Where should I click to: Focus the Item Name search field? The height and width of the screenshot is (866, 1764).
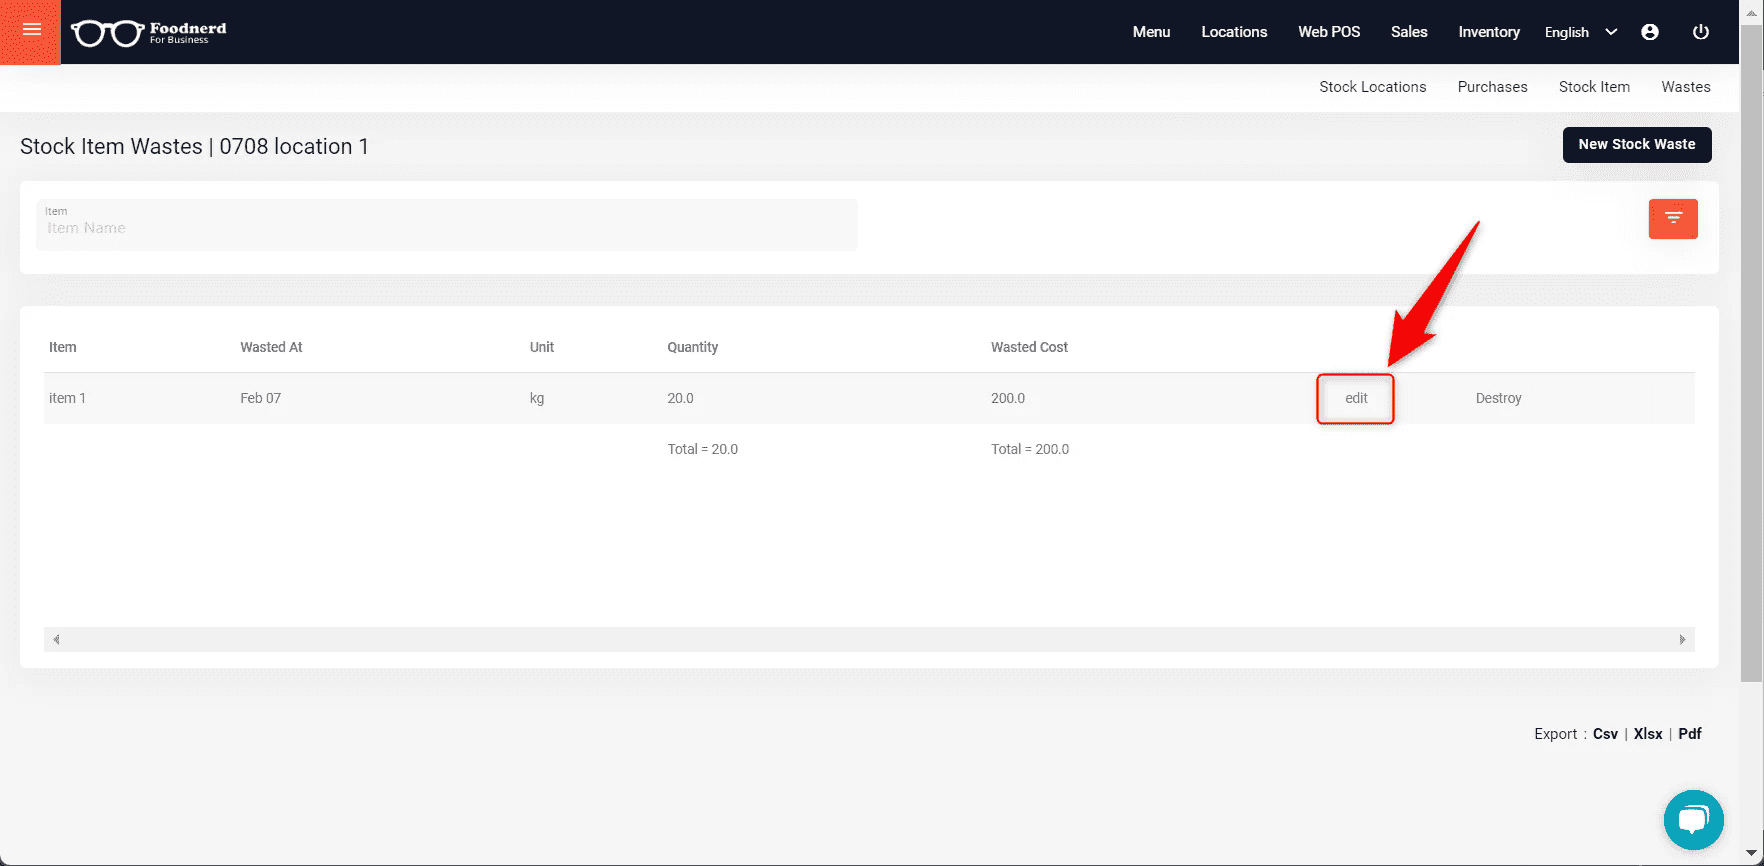pos(447,225)
